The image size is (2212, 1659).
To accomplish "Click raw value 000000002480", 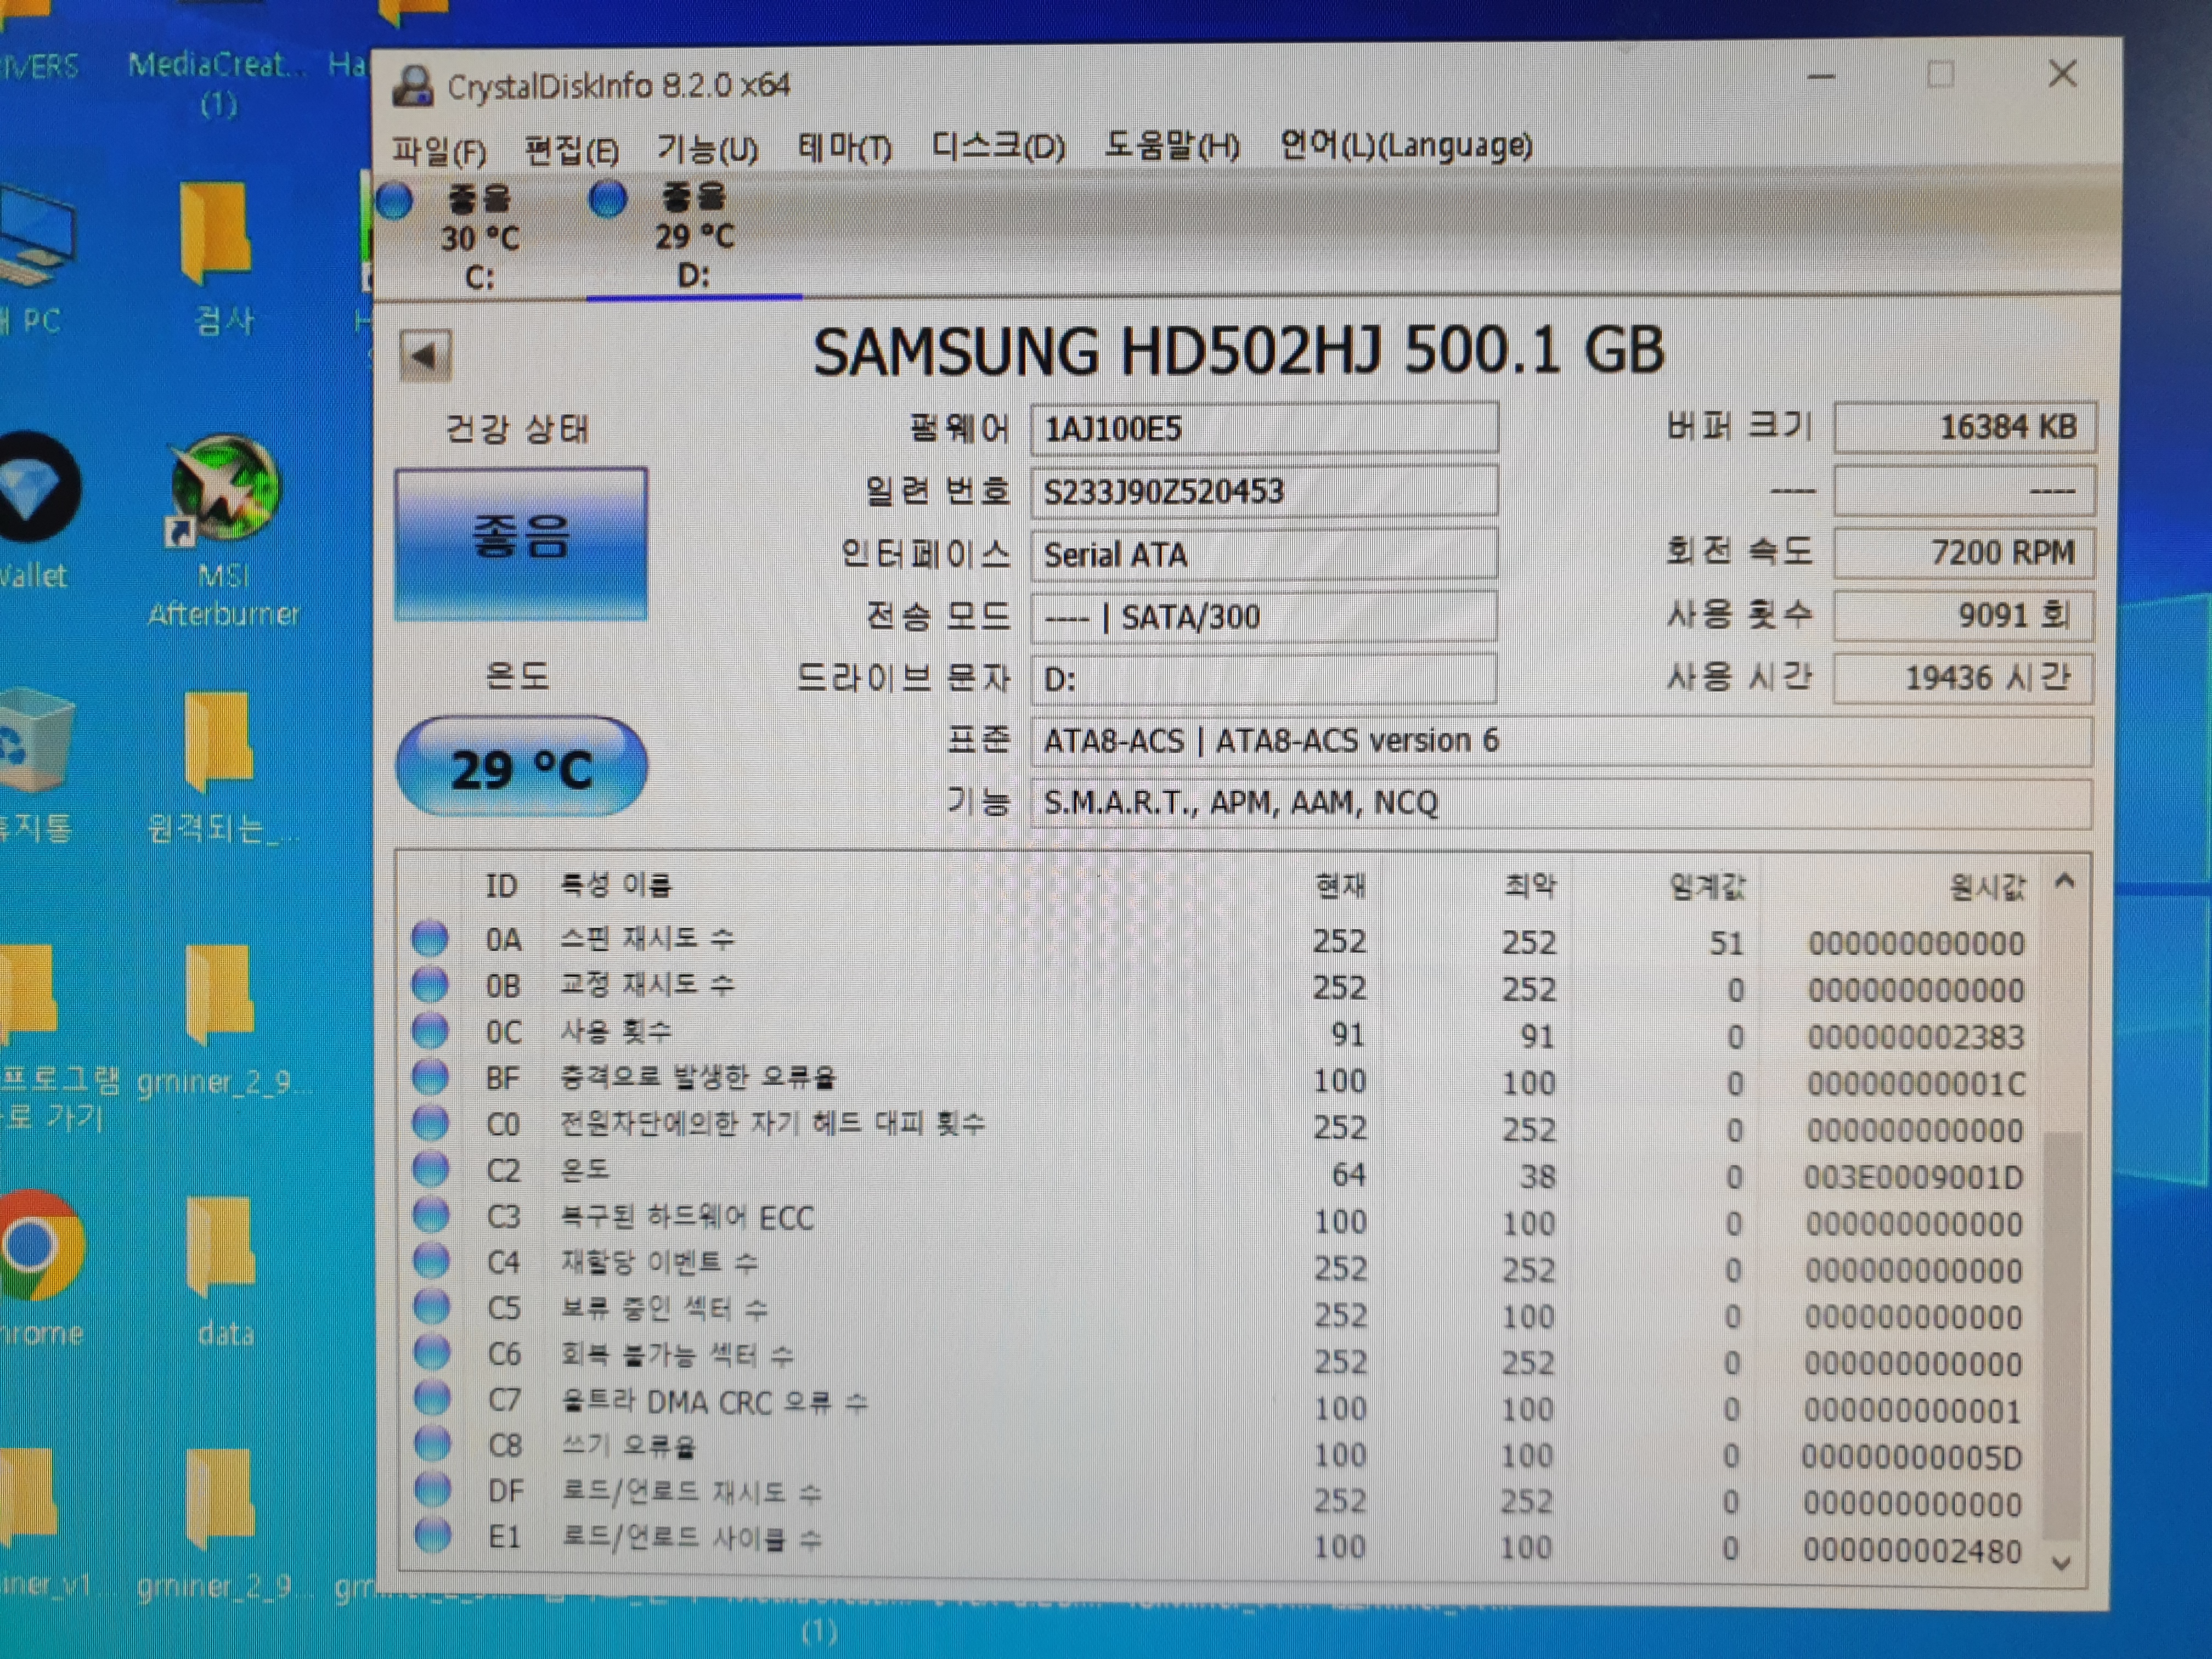I will 1912,1551.
